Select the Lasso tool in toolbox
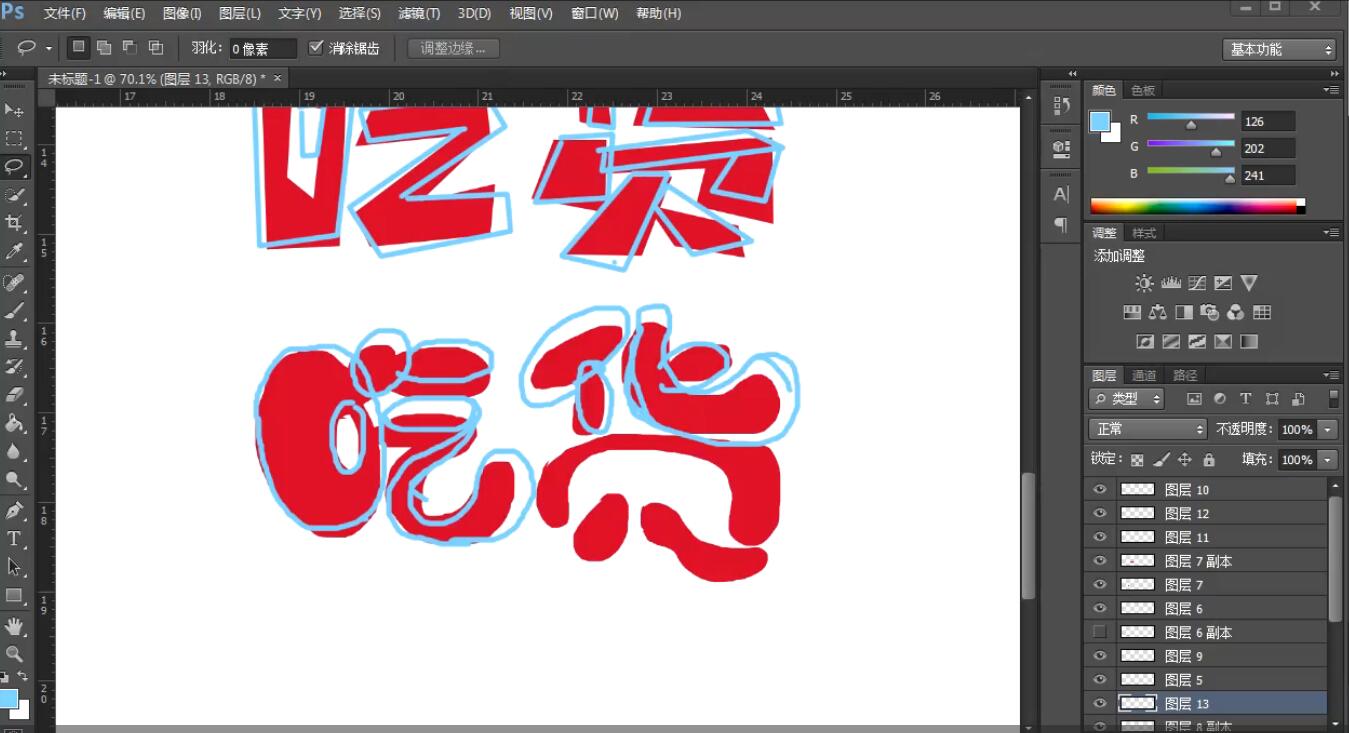The width and height of the screenshot is (1349, 733). click(x=14, y=167)
